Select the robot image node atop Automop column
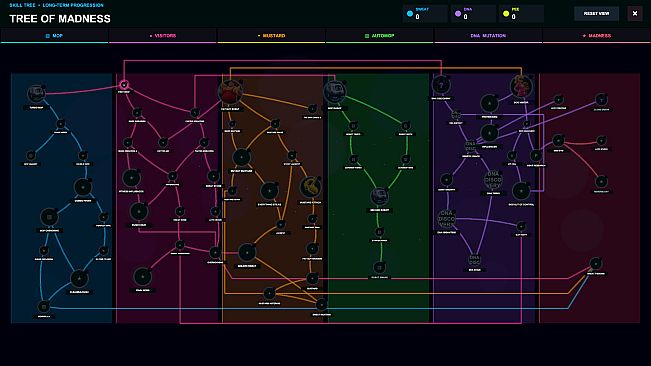 coord(335,92)
